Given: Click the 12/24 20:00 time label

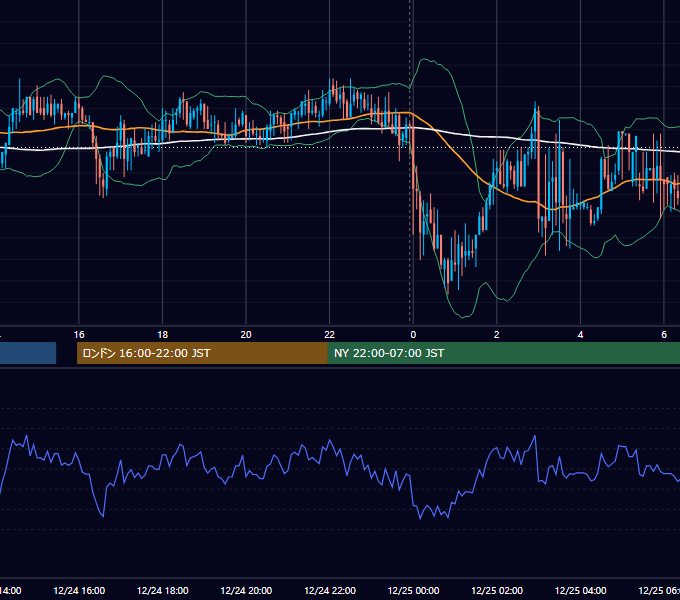Looking at the screenshot, I should tap(246, 590).
